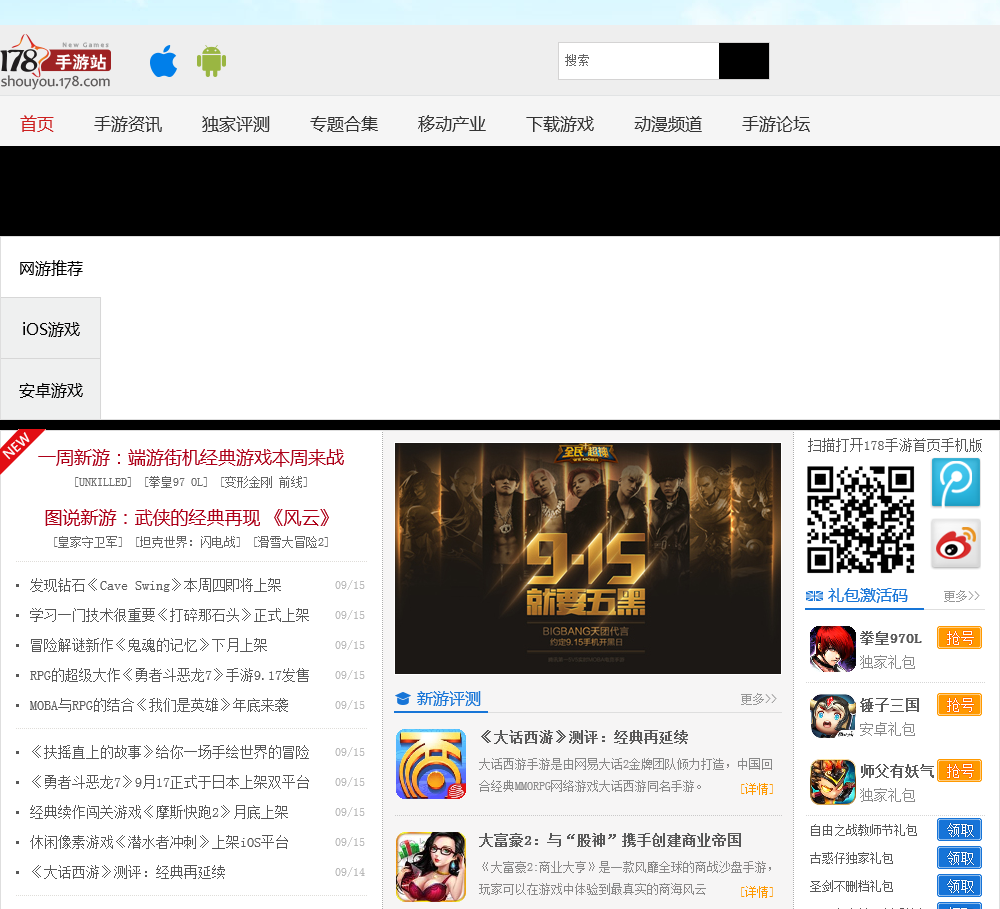Screen dimensions: 1000x909
Task: Click the black search submit button
Action: (x=744, y=61)
